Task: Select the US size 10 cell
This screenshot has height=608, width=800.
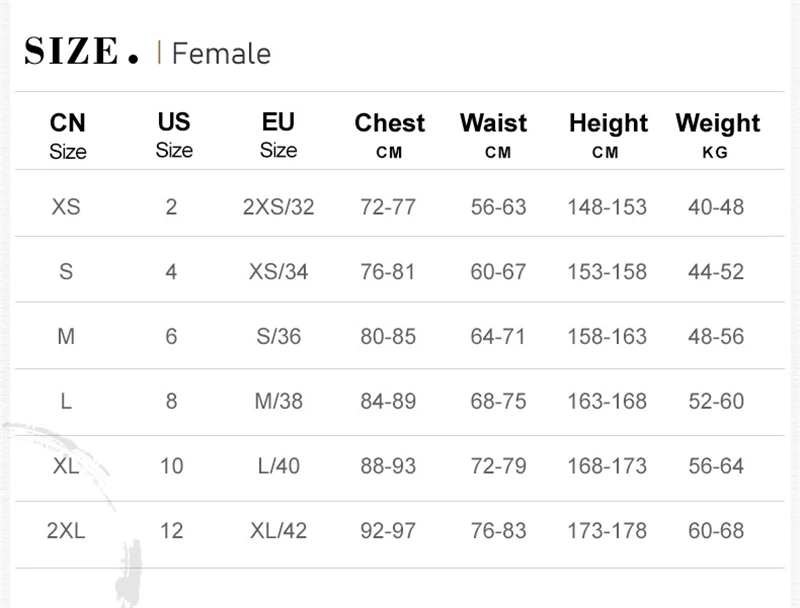Action: (172, 466)
